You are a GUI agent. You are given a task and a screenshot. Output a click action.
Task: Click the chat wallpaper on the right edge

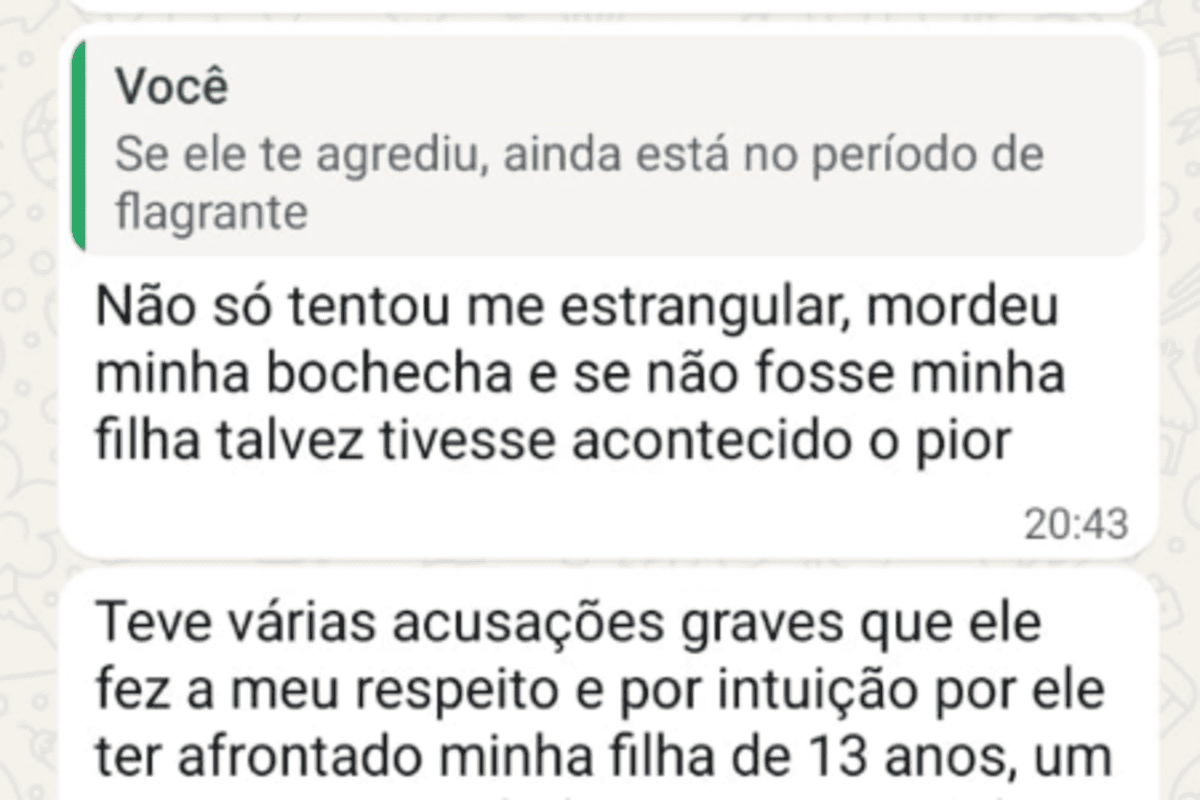[1180, 400]
